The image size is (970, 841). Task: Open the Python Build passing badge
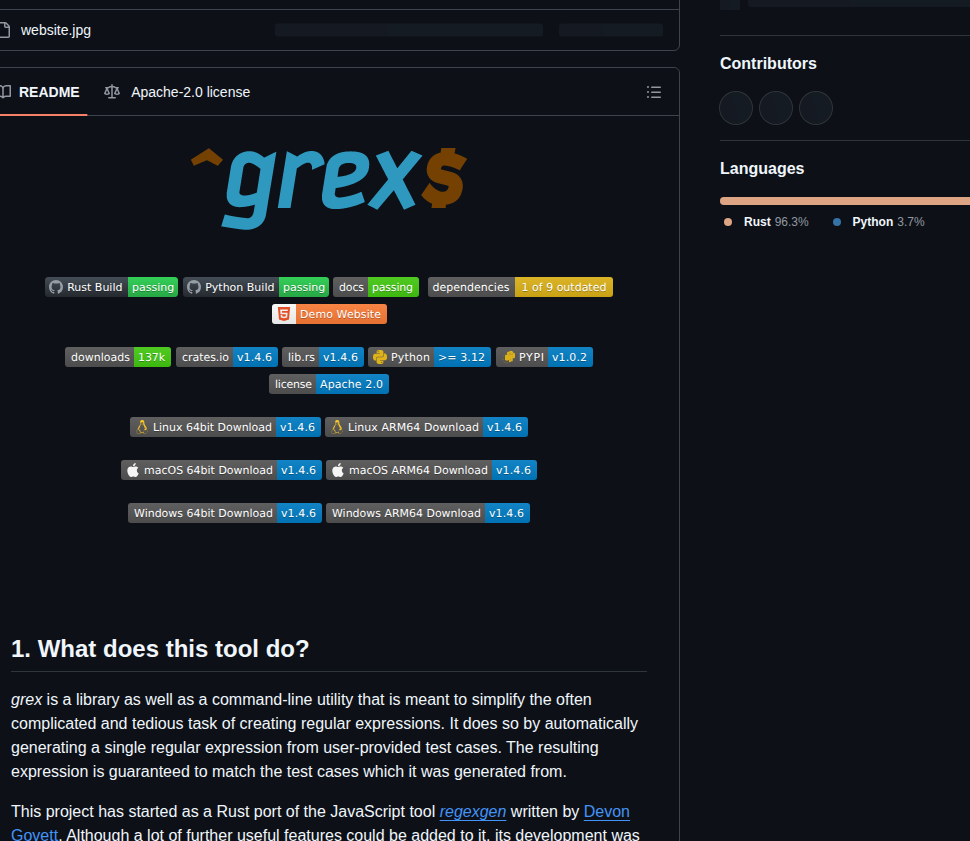(x=256, y=287)
